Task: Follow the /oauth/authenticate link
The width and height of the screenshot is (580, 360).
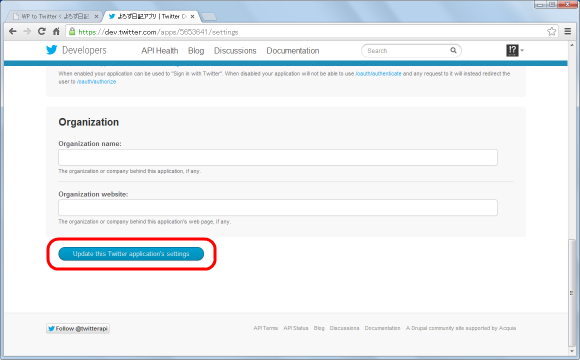Action: 378,74
